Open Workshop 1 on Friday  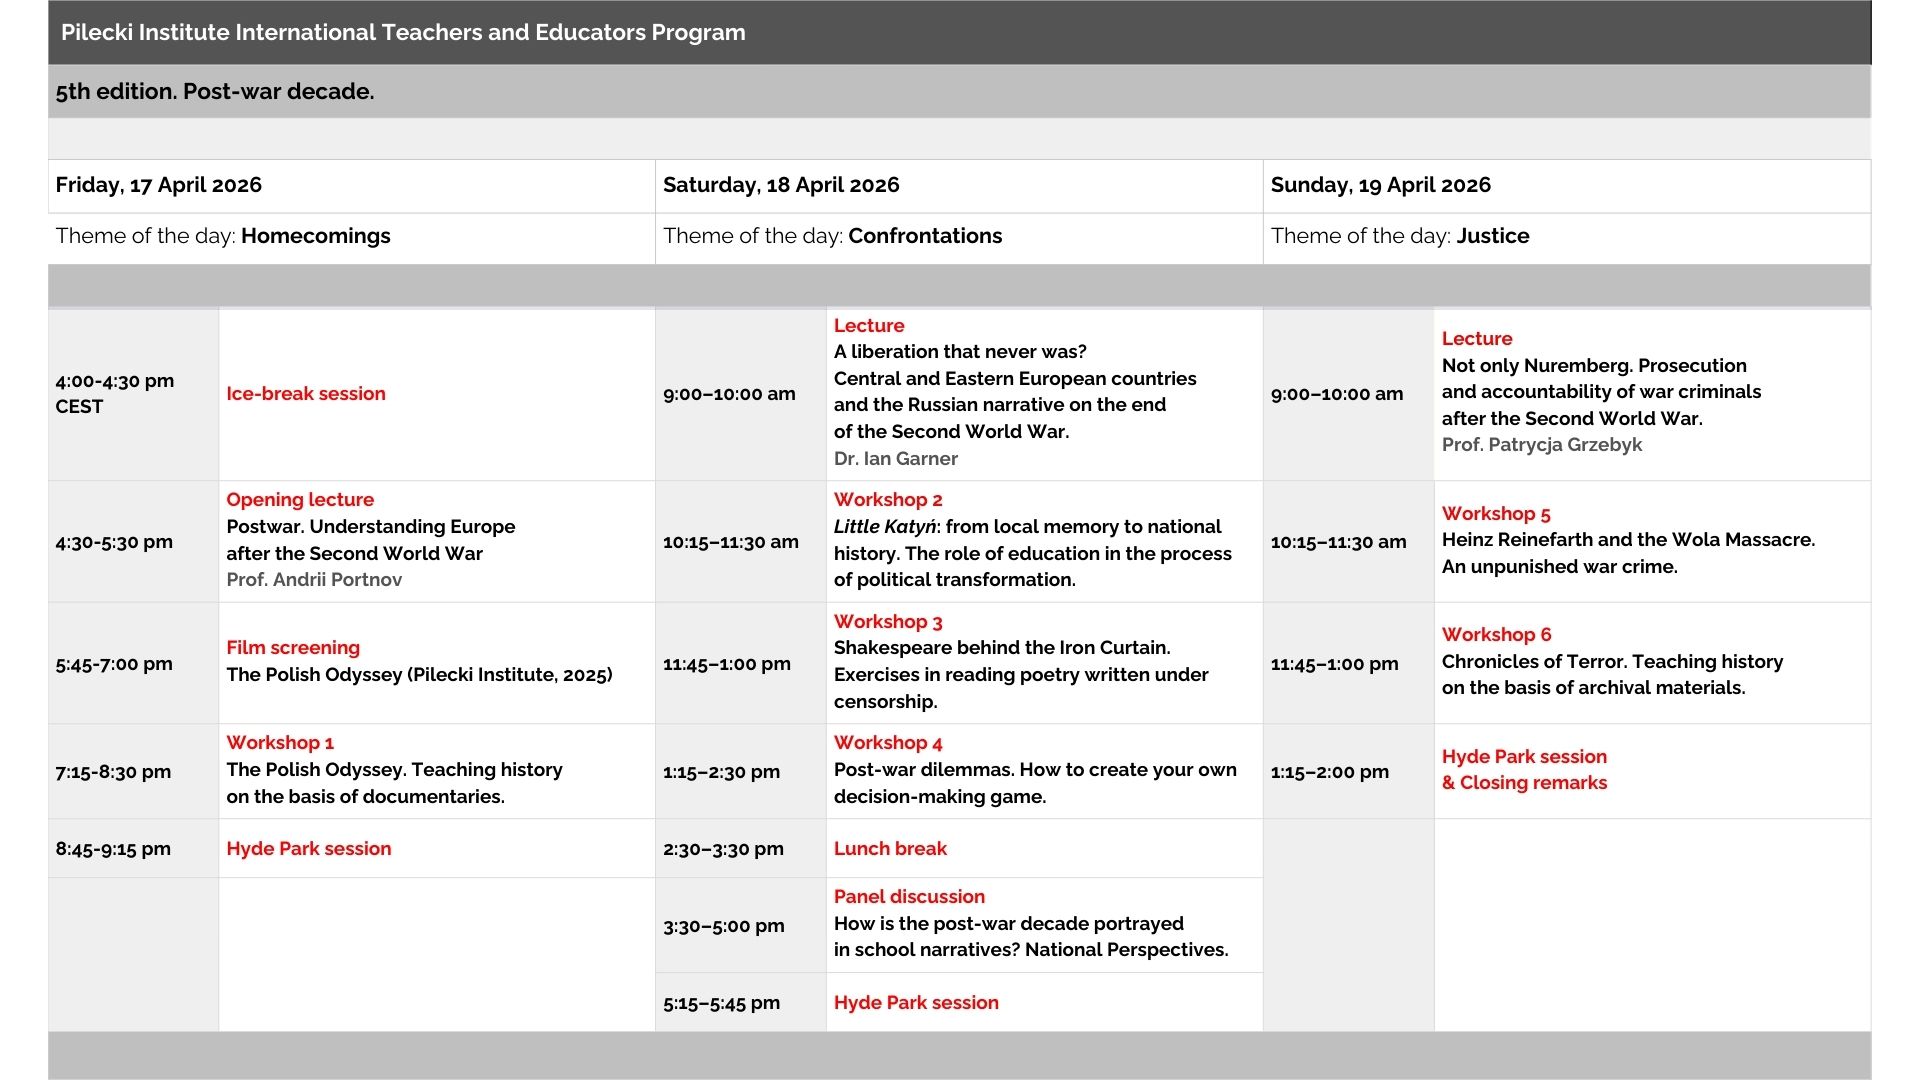(280, 743)
